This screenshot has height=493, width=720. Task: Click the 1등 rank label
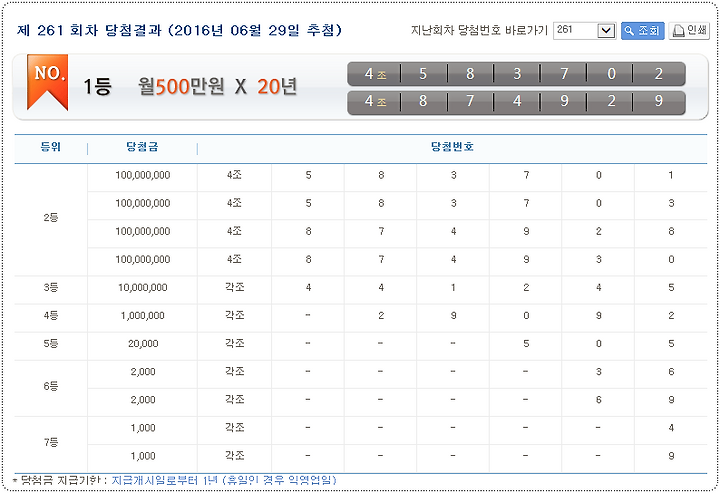(x=97, y=86)
